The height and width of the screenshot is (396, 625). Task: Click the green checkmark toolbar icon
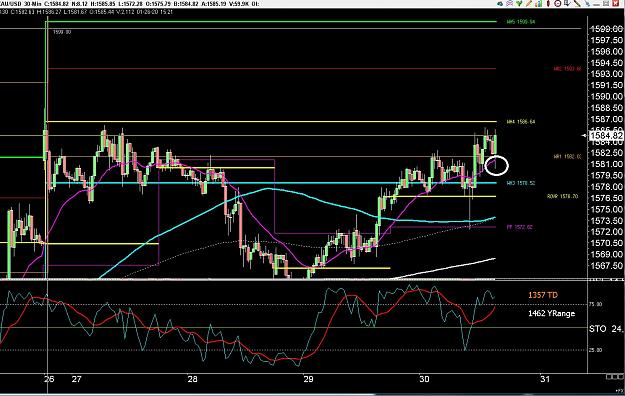[x=519, y=4]
